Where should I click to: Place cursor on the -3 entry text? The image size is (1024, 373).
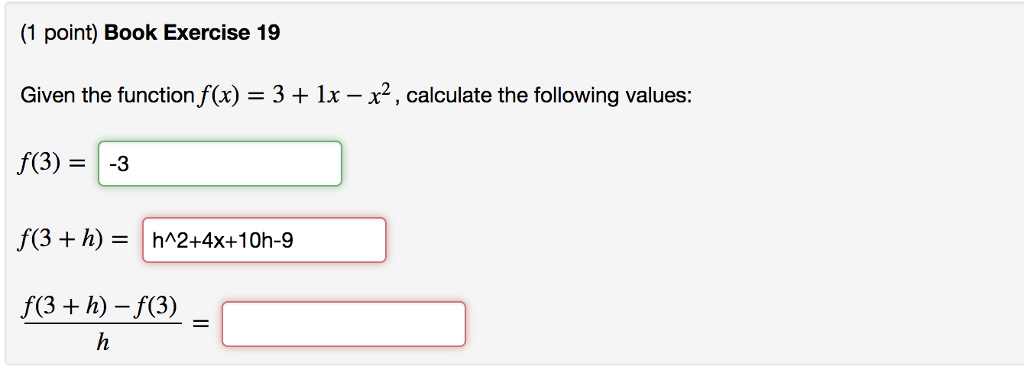pos(119,165)
